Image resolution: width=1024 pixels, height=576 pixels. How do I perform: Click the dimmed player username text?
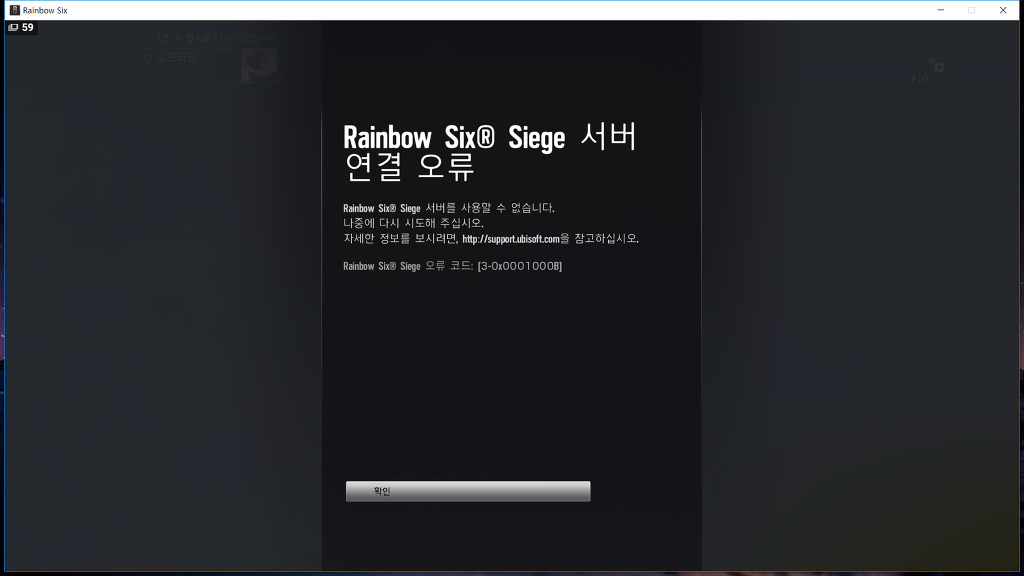click(175, 57)
